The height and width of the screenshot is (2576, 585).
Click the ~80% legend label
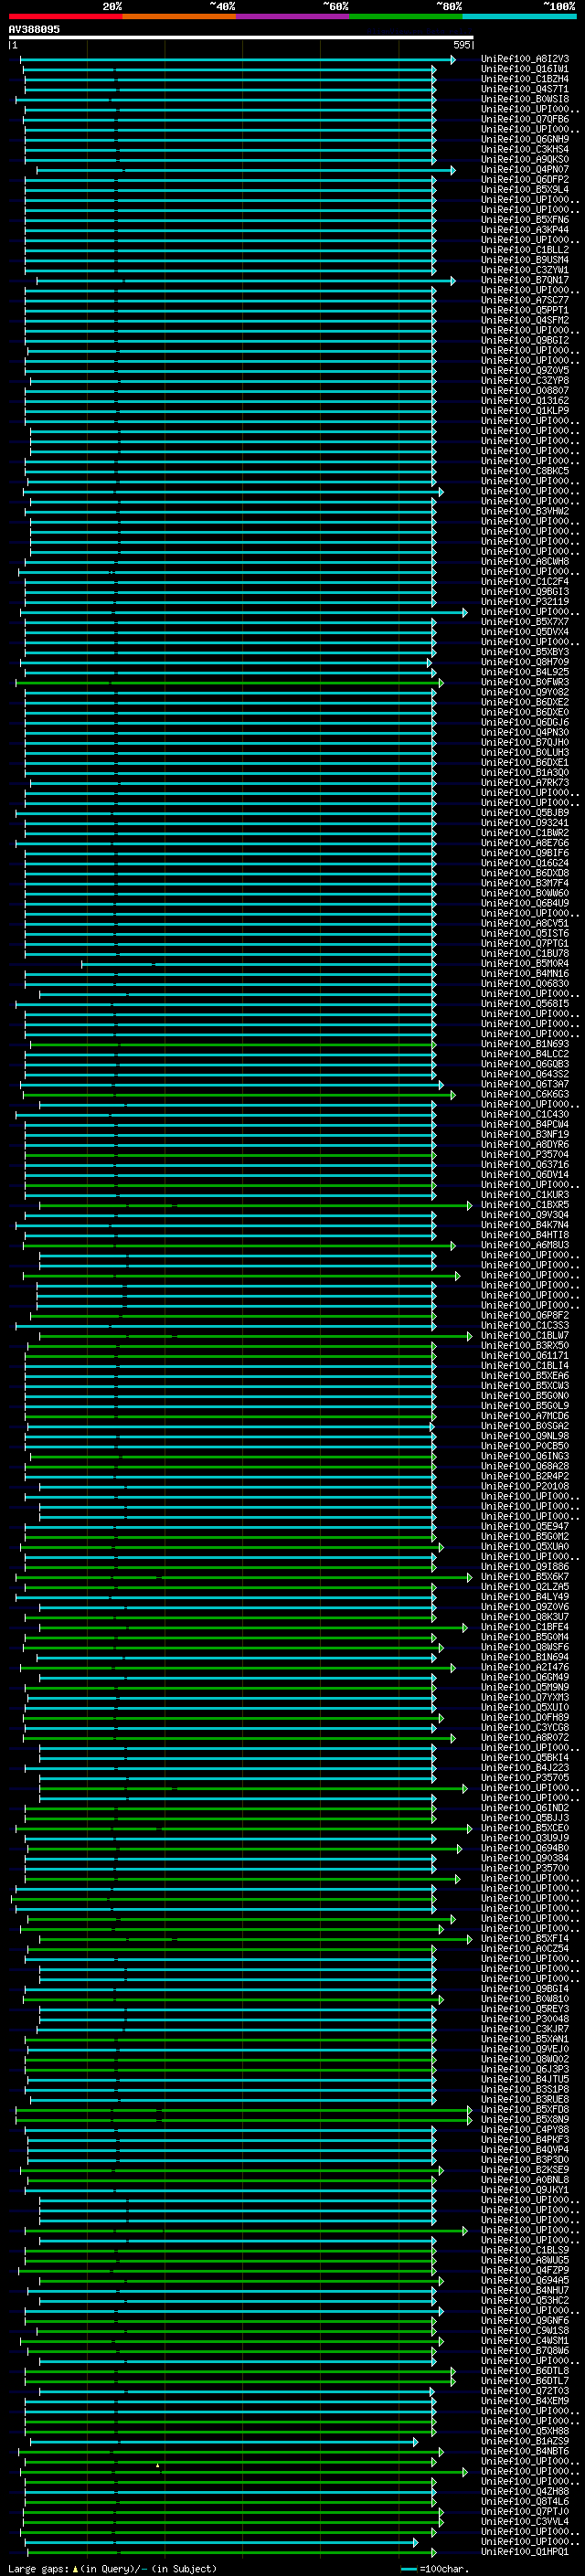[x=449, y=6]
